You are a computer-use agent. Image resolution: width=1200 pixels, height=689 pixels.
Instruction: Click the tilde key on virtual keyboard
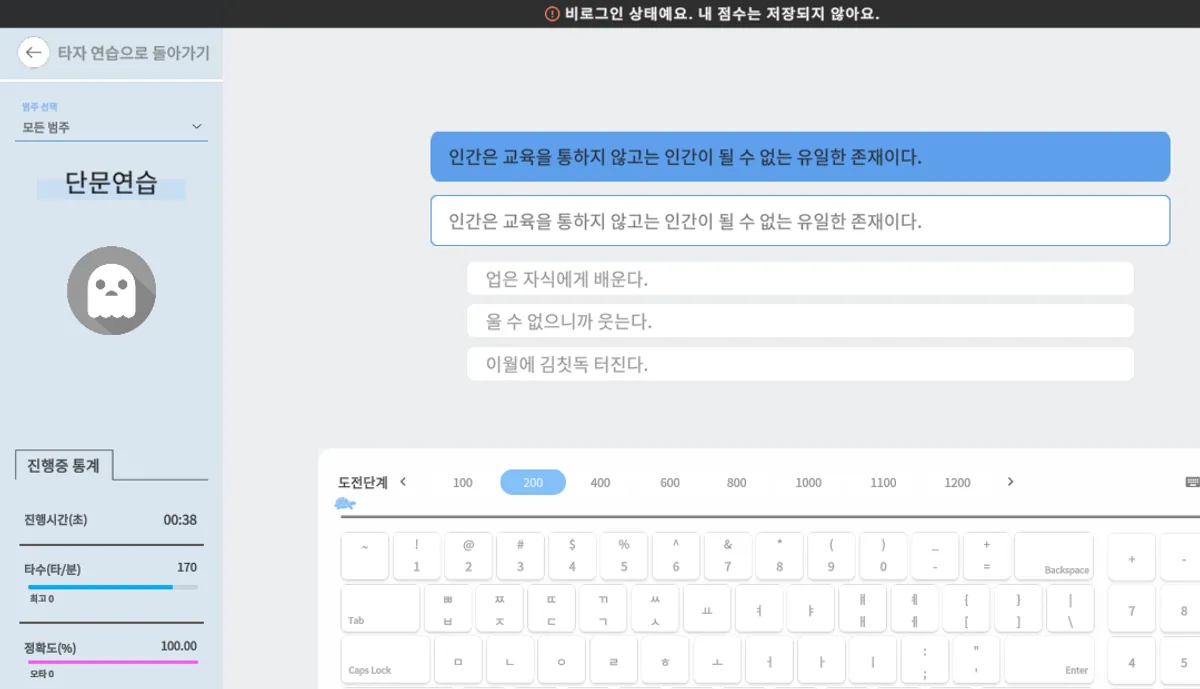tap(365, 556)
